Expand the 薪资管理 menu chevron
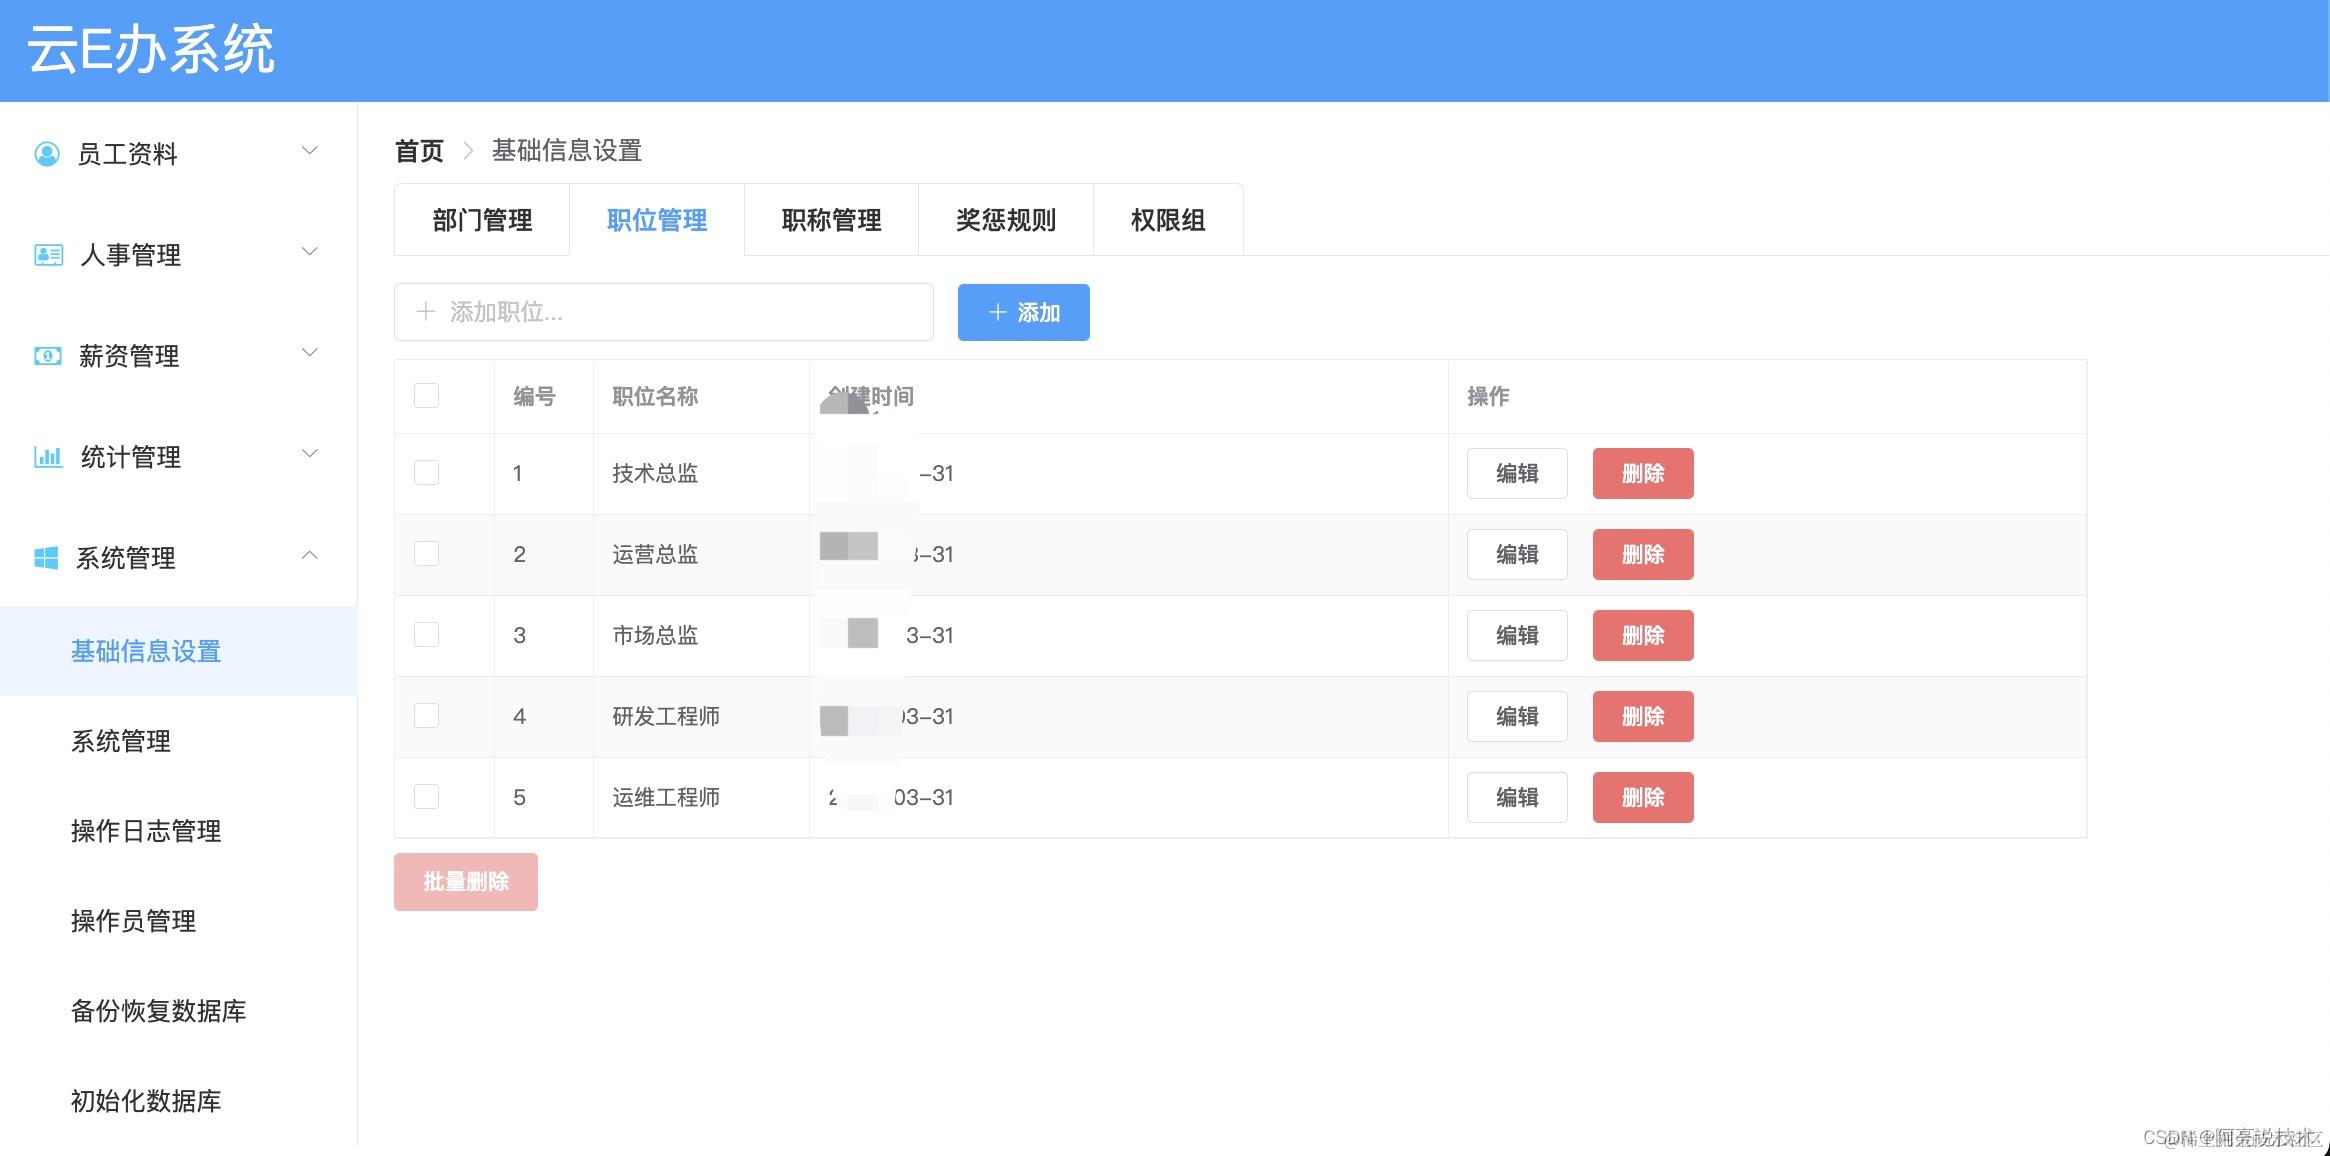The width and height of the screenshot is (2330, 1156). coord(310,352)
